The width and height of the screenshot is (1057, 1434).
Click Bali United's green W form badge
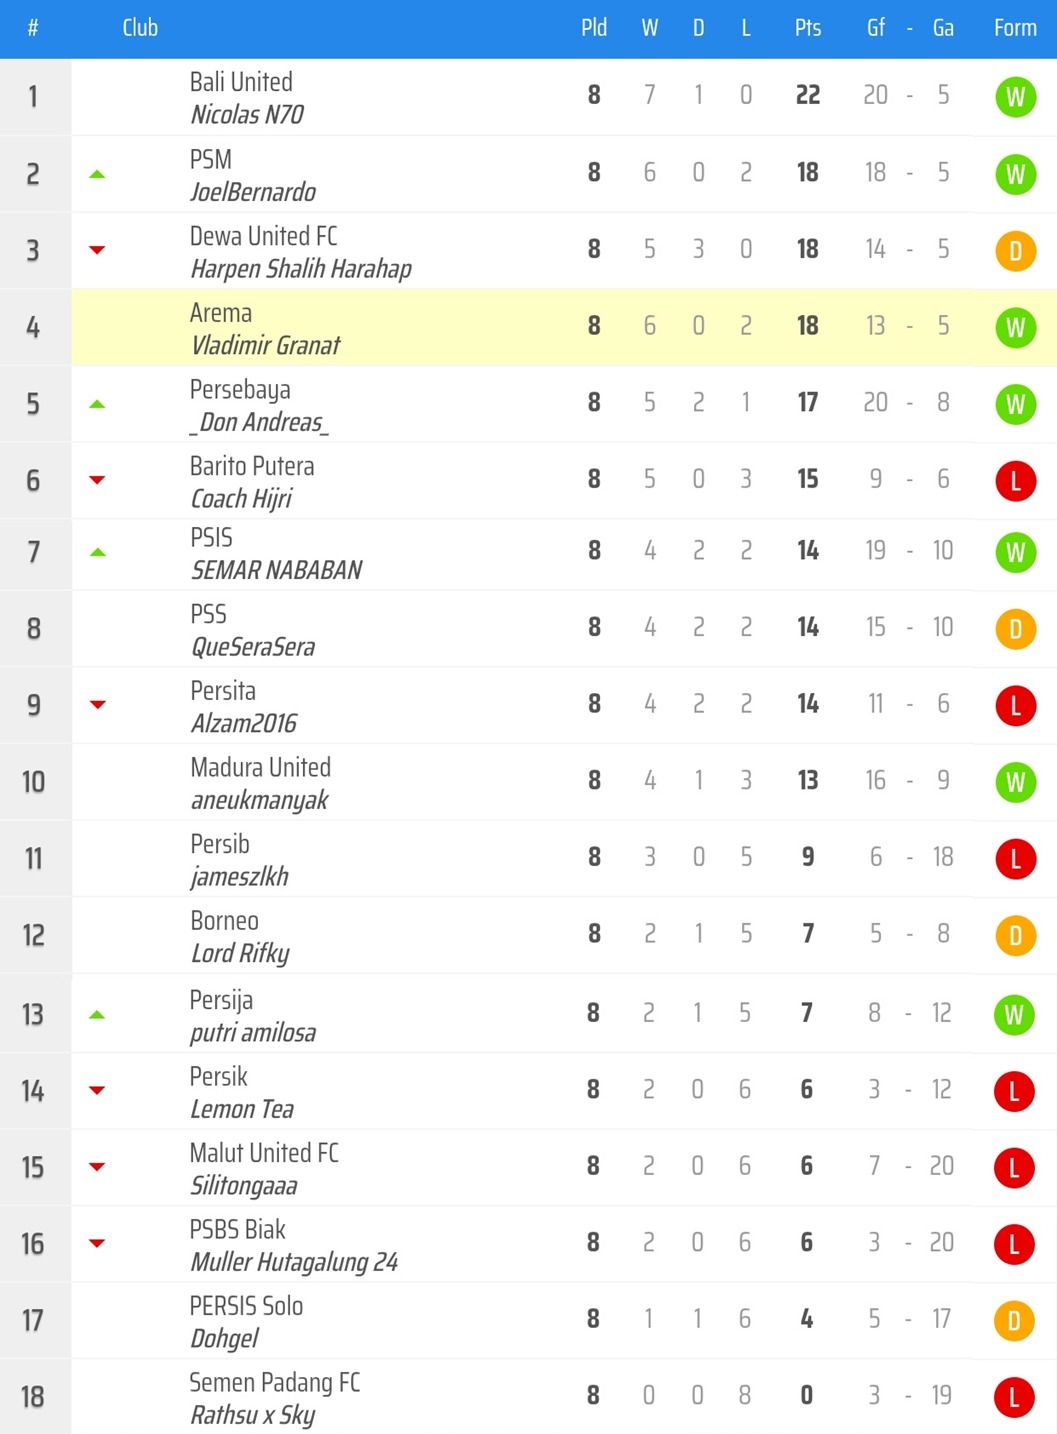point(1015,97)
